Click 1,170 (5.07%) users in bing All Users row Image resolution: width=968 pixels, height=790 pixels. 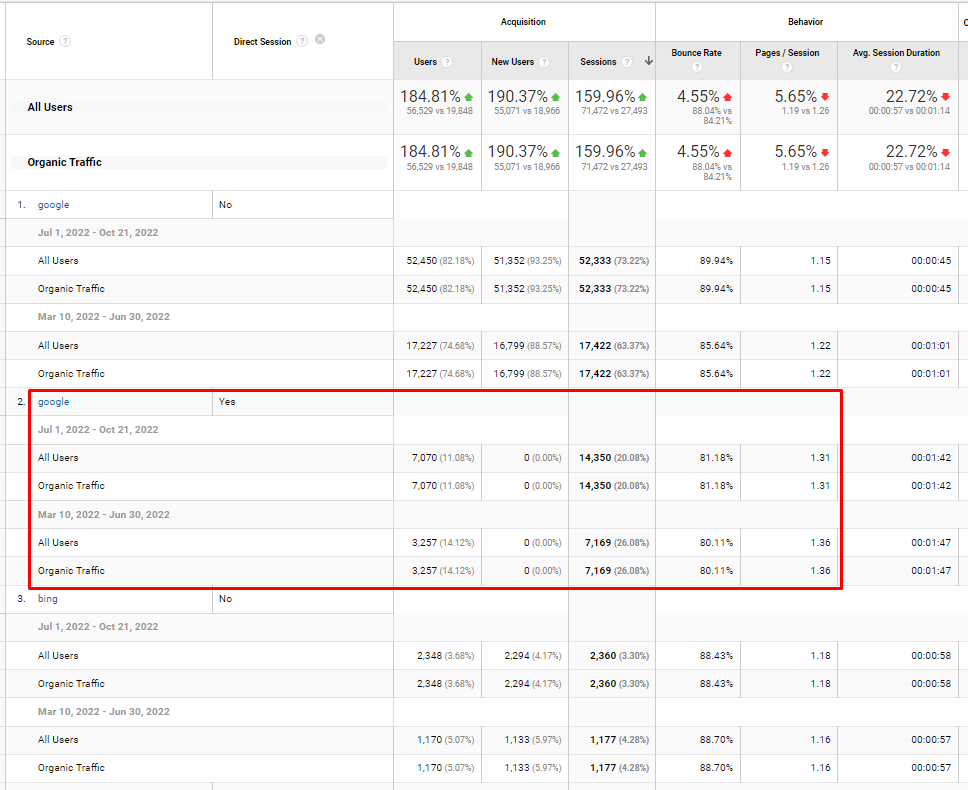pyautogui.click(x=445, y=739)
